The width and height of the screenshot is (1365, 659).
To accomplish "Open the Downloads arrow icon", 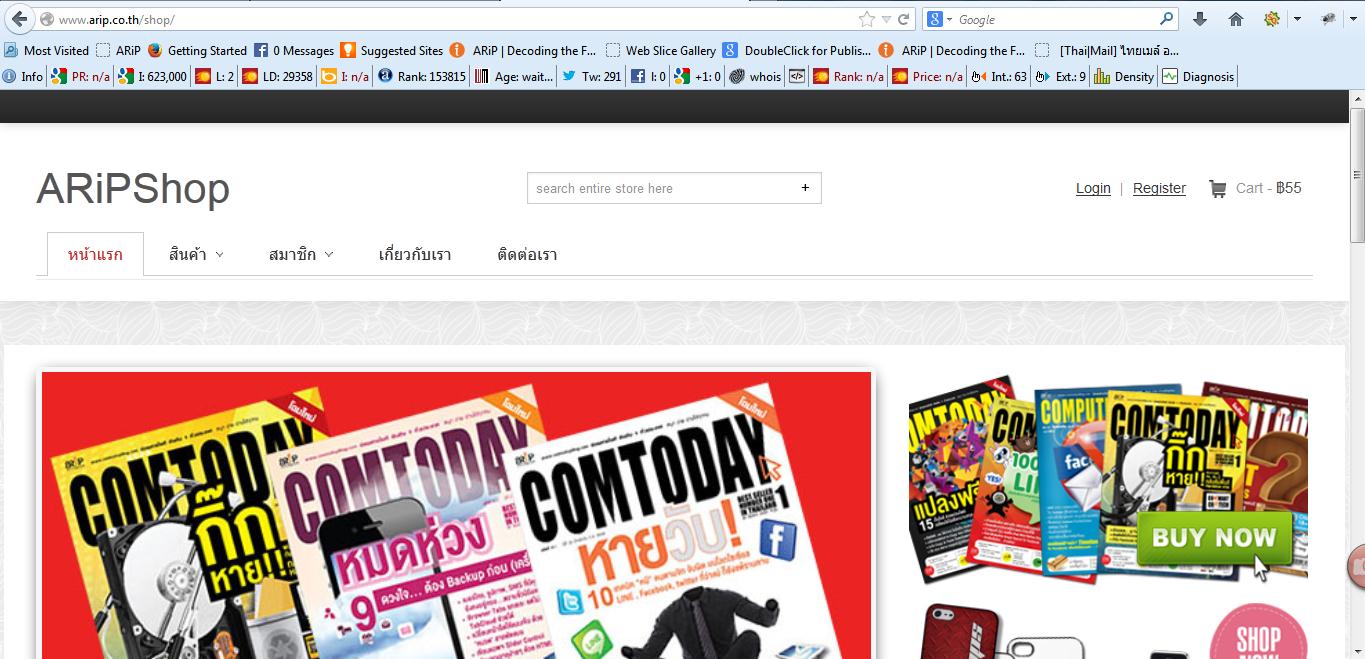I will pyautogui.click(x=1200, y=19).
